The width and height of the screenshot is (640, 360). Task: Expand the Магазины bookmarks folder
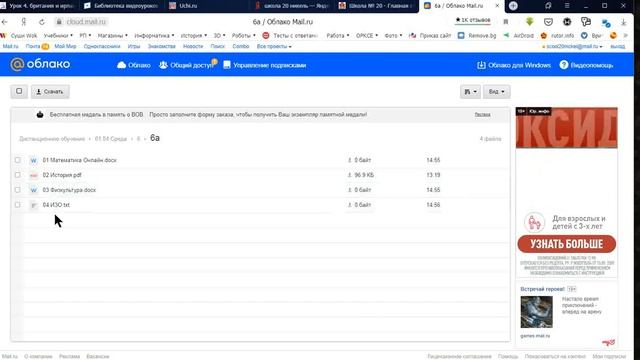click(112, 36)
